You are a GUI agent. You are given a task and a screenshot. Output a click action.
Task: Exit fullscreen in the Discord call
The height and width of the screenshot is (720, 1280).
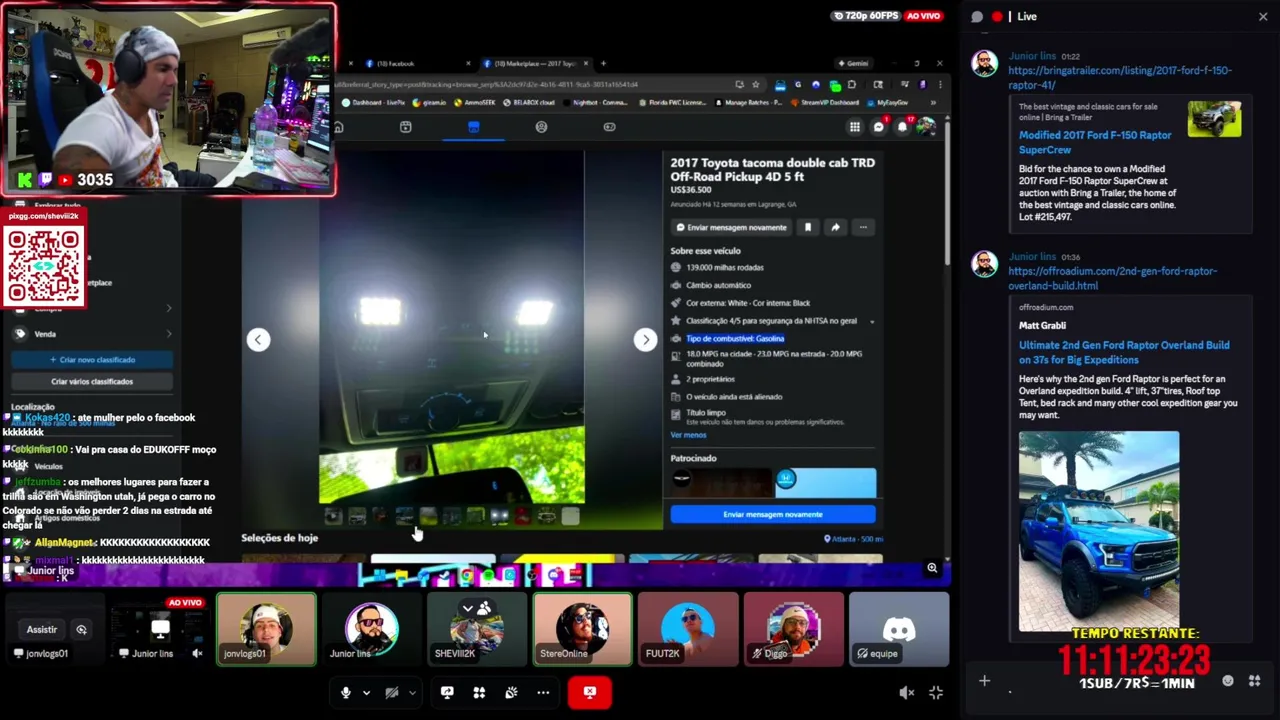point(936,692)
